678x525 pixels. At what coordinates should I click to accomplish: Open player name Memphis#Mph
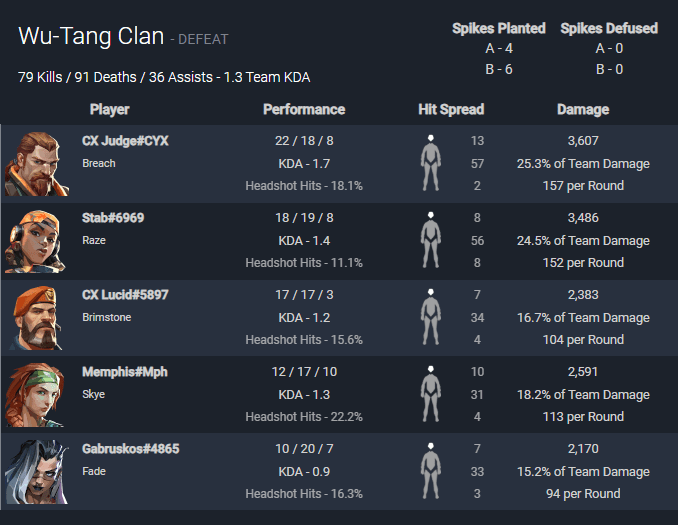tap(125, 372)
